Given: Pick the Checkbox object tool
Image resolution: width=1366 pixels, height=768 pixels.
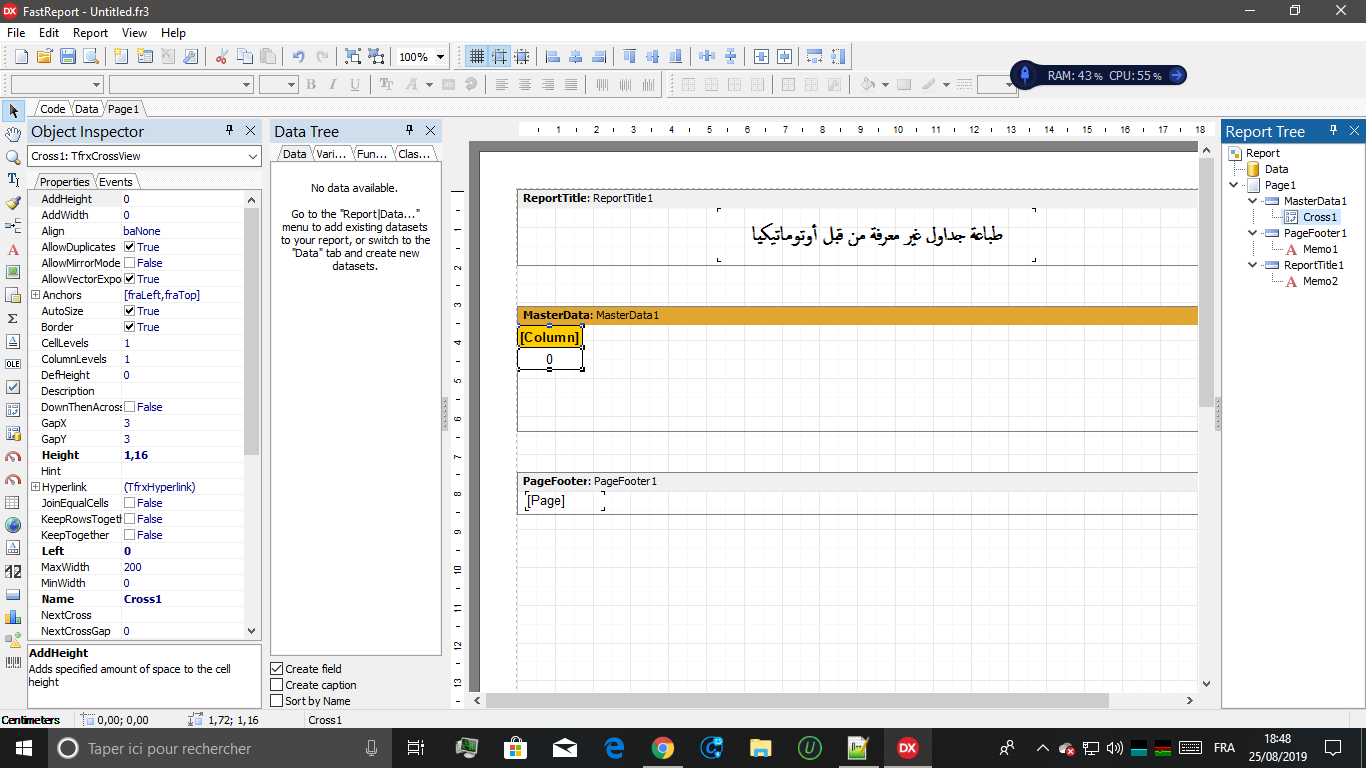Looking at the screenshot, I should [x=13, y=387].
